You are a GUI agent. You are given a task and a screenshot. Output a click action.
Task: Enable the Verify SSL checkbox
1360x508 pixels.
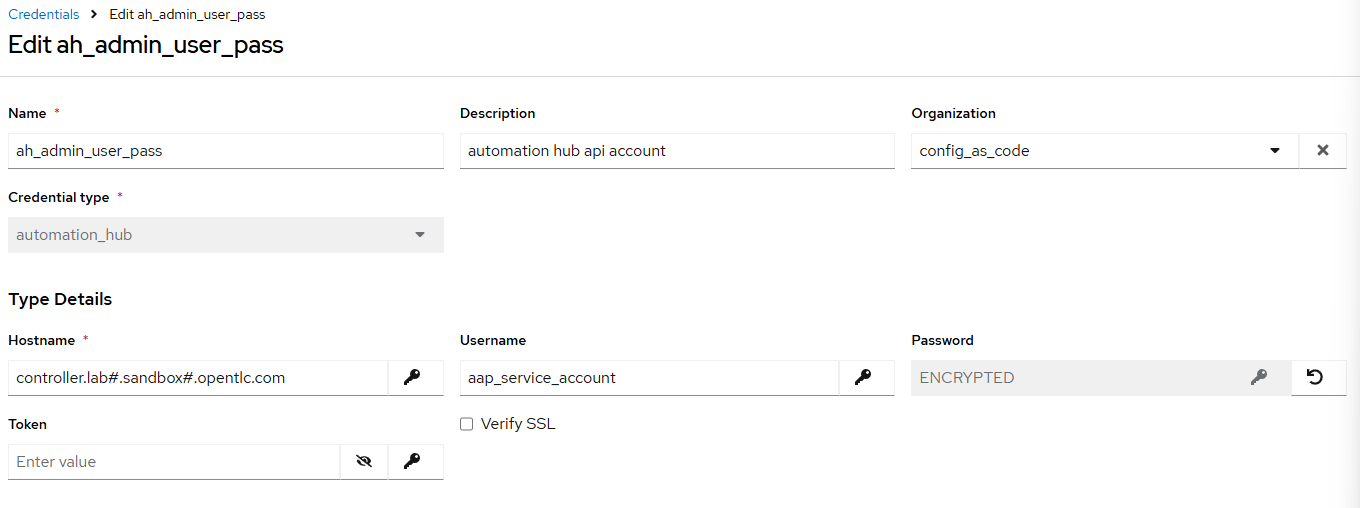coord(466,424)
